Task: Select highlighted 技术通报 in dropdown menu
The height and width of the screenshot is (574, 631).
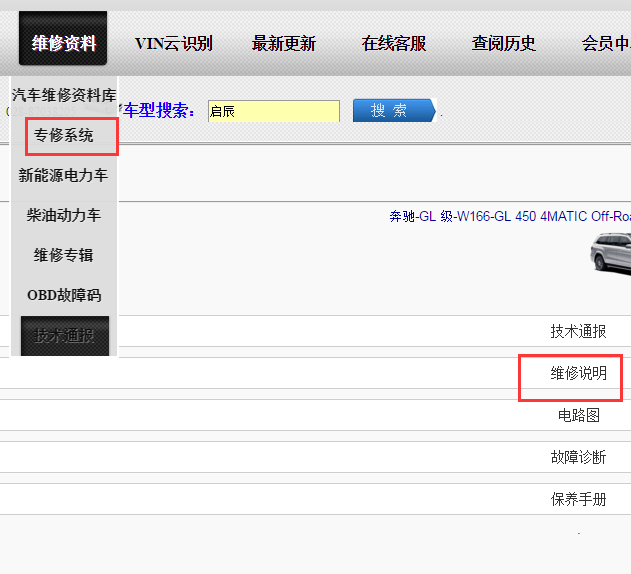Action: point(65,336)
